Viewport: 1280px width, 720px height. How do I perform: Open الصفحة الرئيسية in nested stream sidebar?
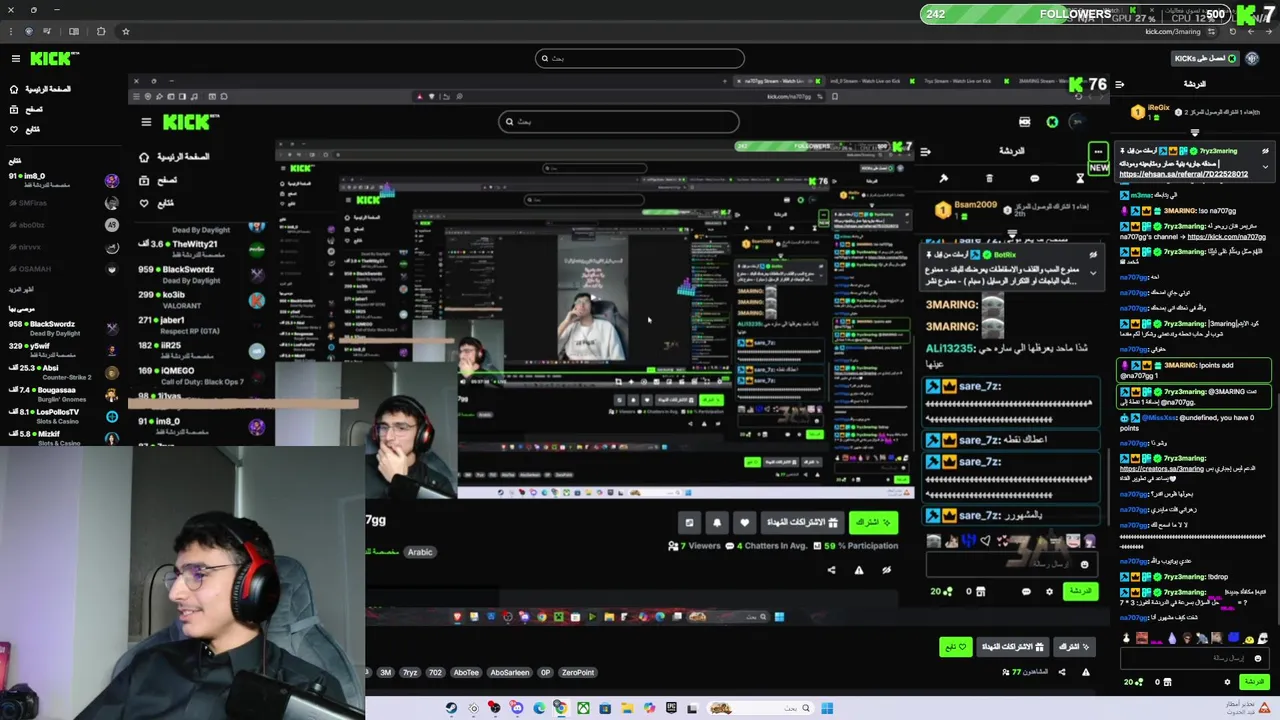pos(174,157)
